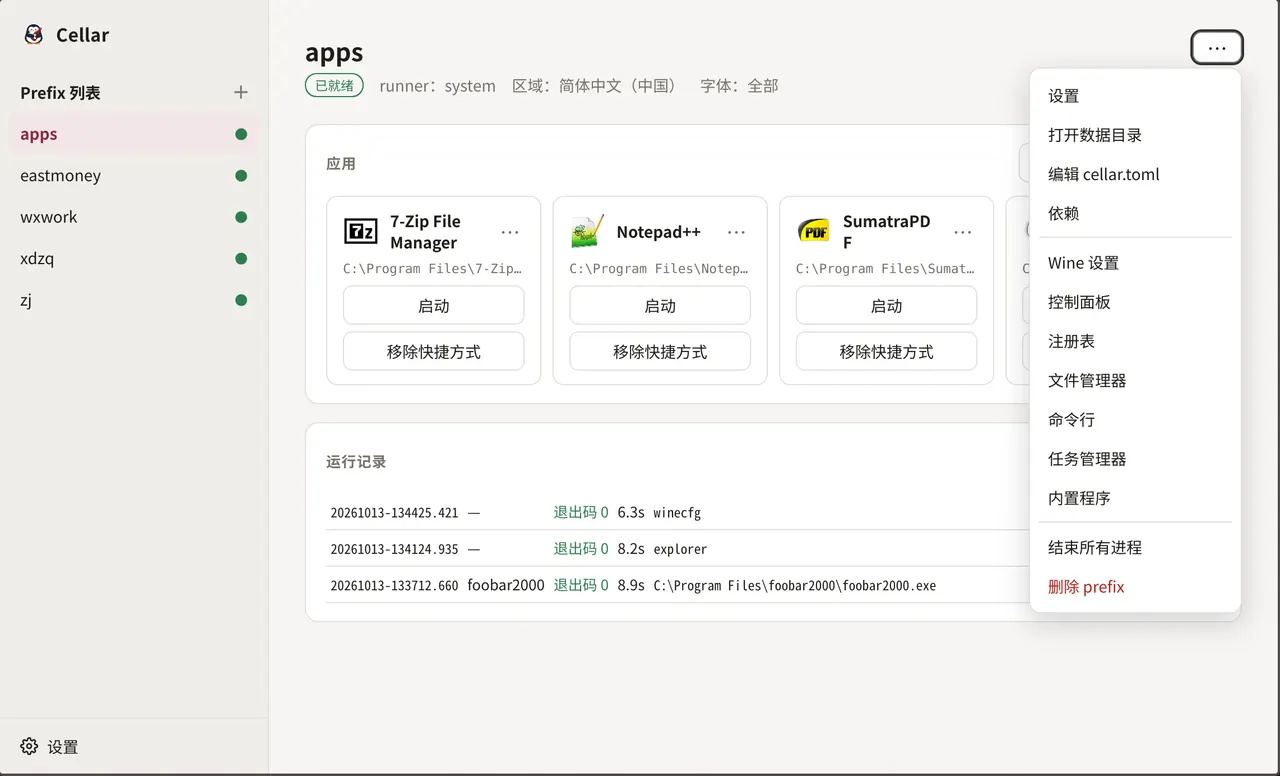Open the settings gear in sidebar bottom
This screenshot has width=1280, height=776.
[x=29, y=746]
